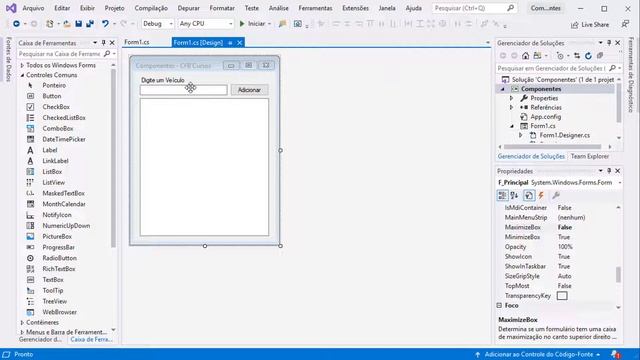640x360 pixels.
Task: Expand the Properties node in solution
Action: pyautogui.click(x=511, y=98)
